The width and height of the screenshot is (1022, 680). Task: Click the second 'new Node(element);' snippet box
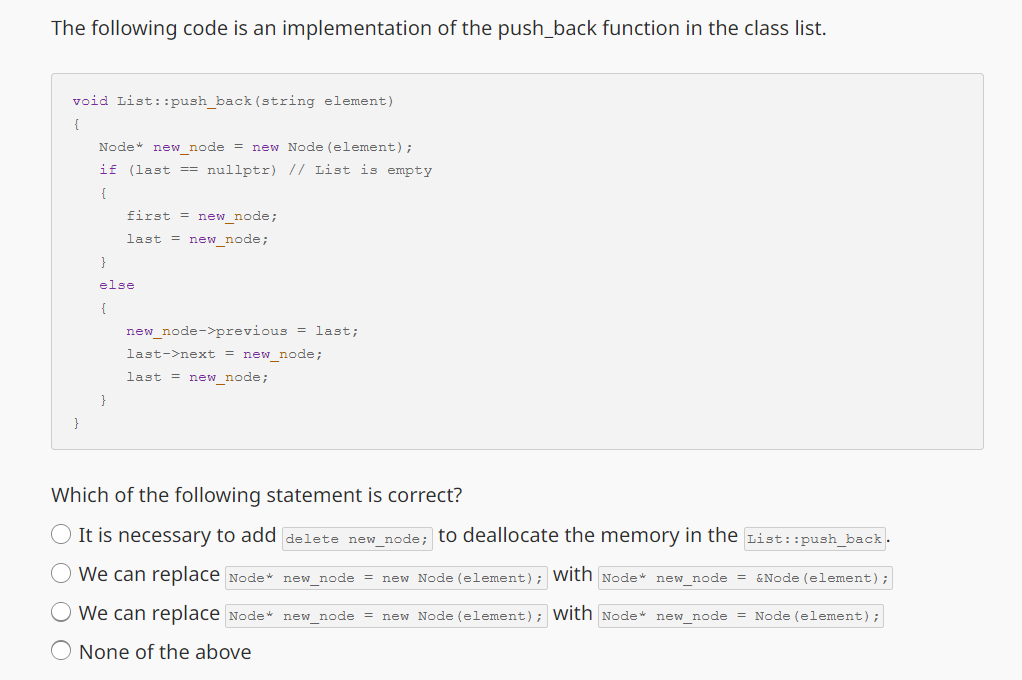(386, 615)
